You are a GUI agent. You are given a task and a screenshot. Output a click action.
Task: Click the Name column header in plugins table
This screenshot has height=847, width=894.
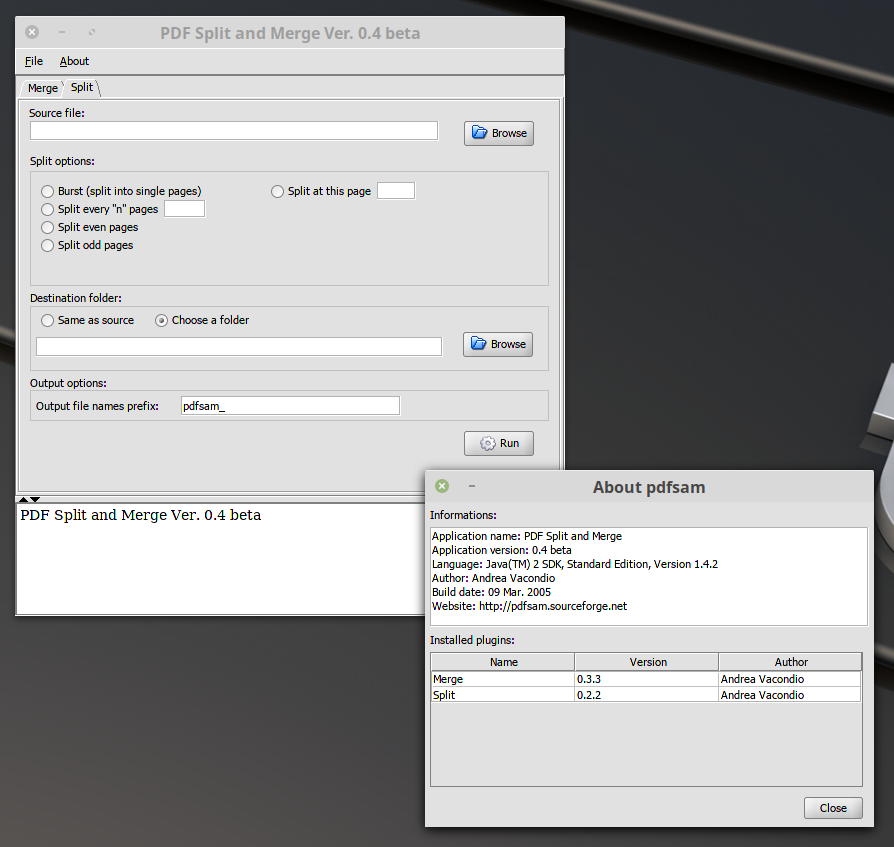tap(503, 662)
